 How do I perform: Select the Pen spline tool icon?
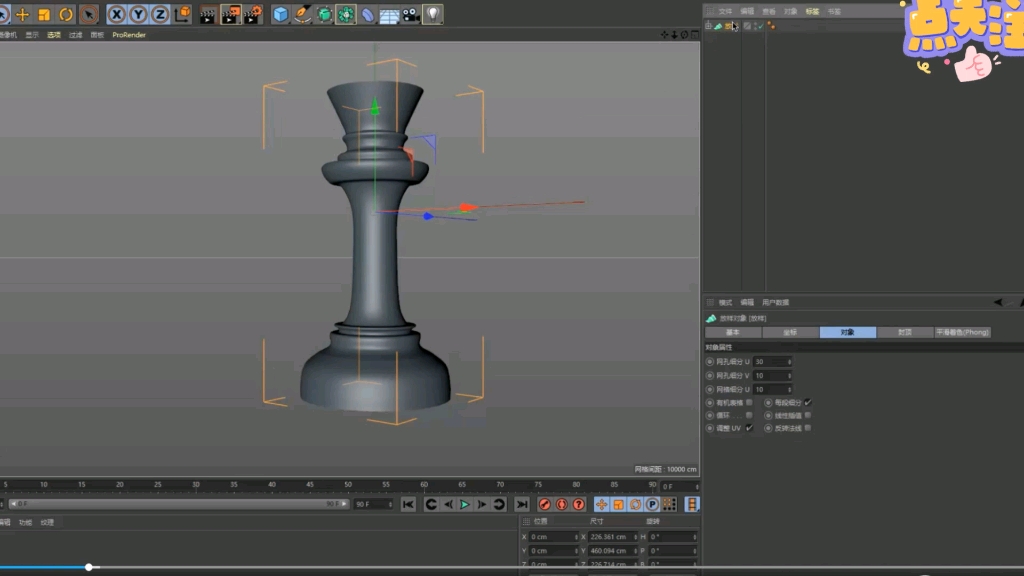[303, 14]
